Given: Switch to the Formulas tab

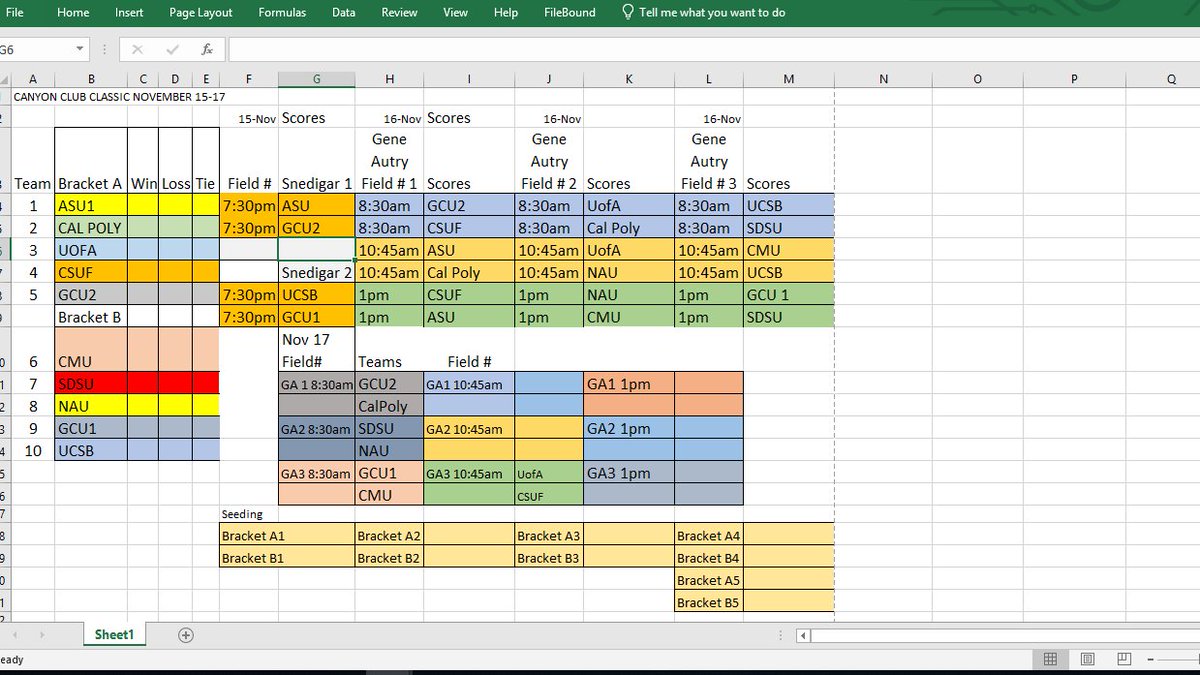Looking at the screenshot, I should 283,13.
